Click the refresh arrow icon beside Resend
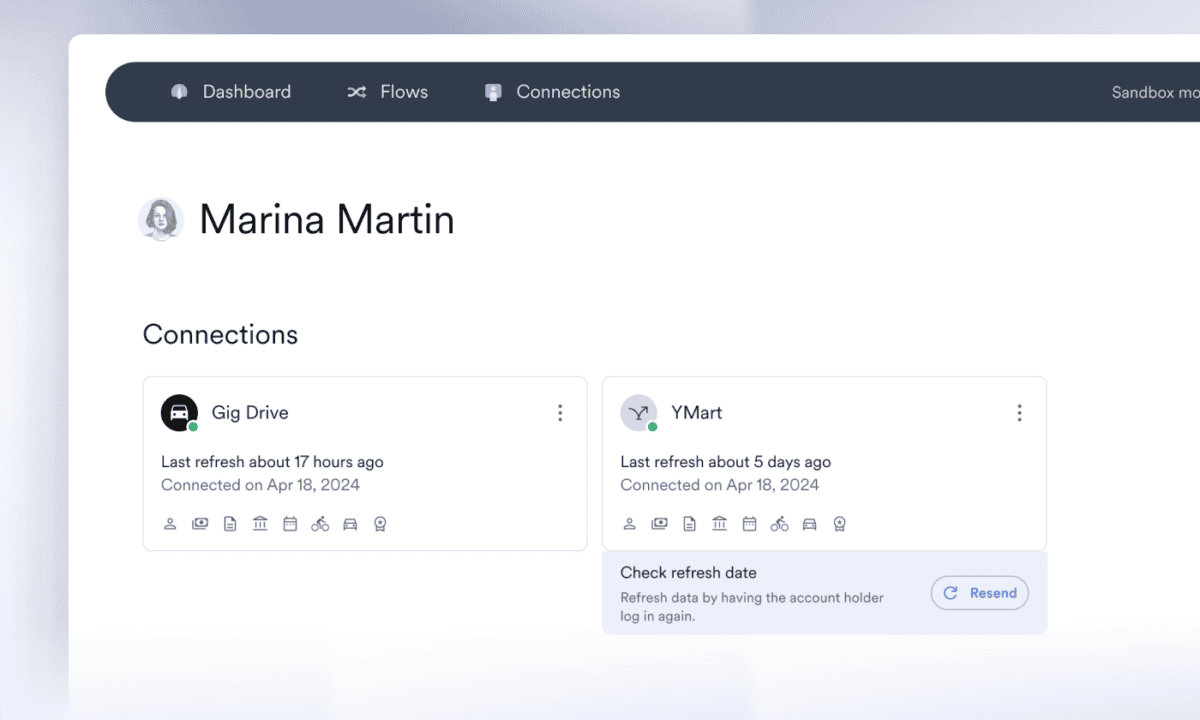This screenshot has height=720, width=1200. 950,593
